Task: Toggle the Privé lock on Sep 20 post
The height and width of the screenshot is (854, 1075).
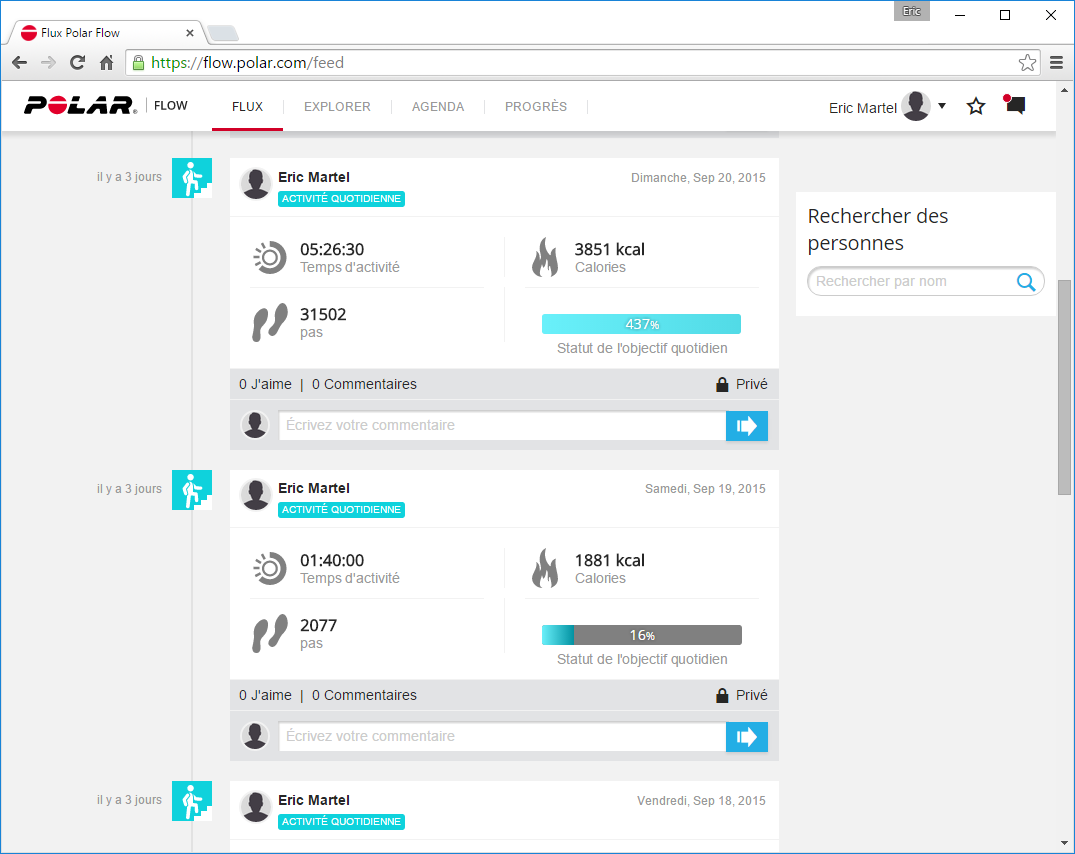Action: coord(742,384)
